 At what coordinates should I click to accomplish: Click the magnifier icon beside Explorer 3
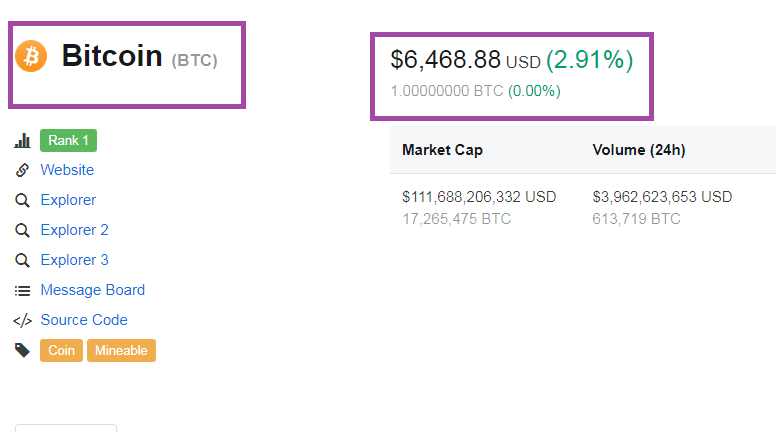pos(22,261)
